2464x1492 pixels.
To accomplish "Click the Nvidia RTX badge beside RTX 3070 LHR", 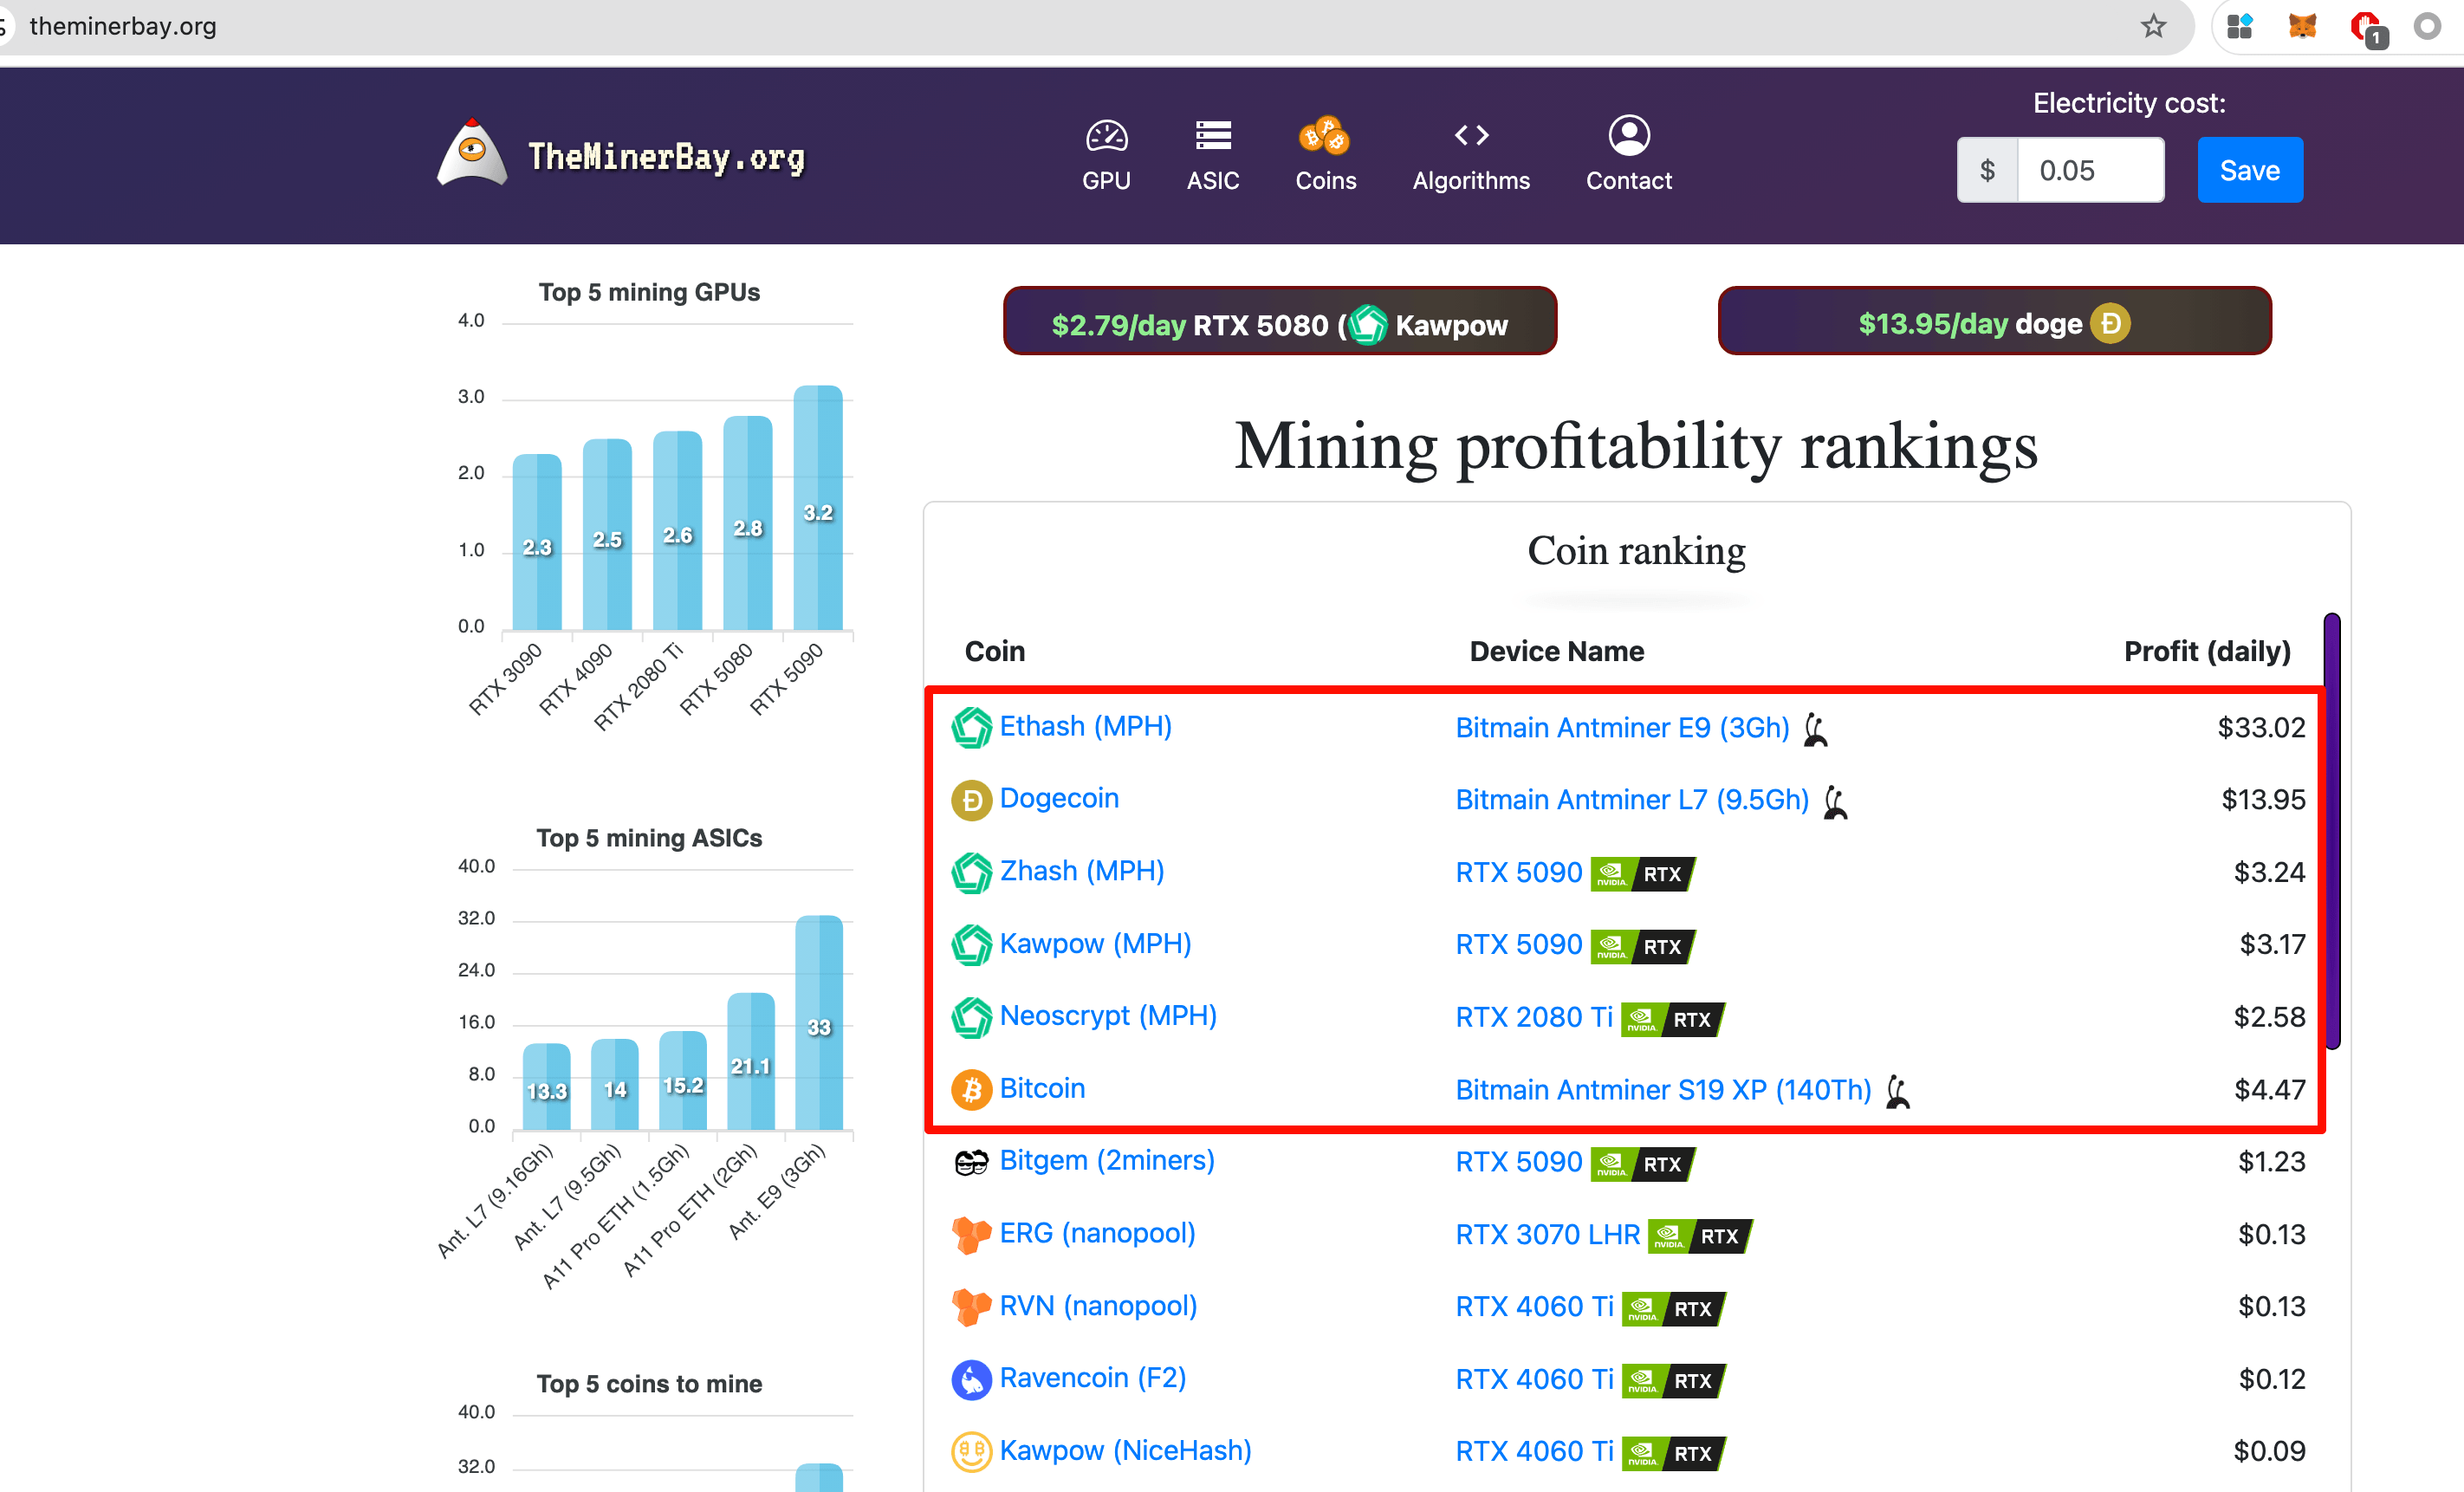I will point(1700,1236).
